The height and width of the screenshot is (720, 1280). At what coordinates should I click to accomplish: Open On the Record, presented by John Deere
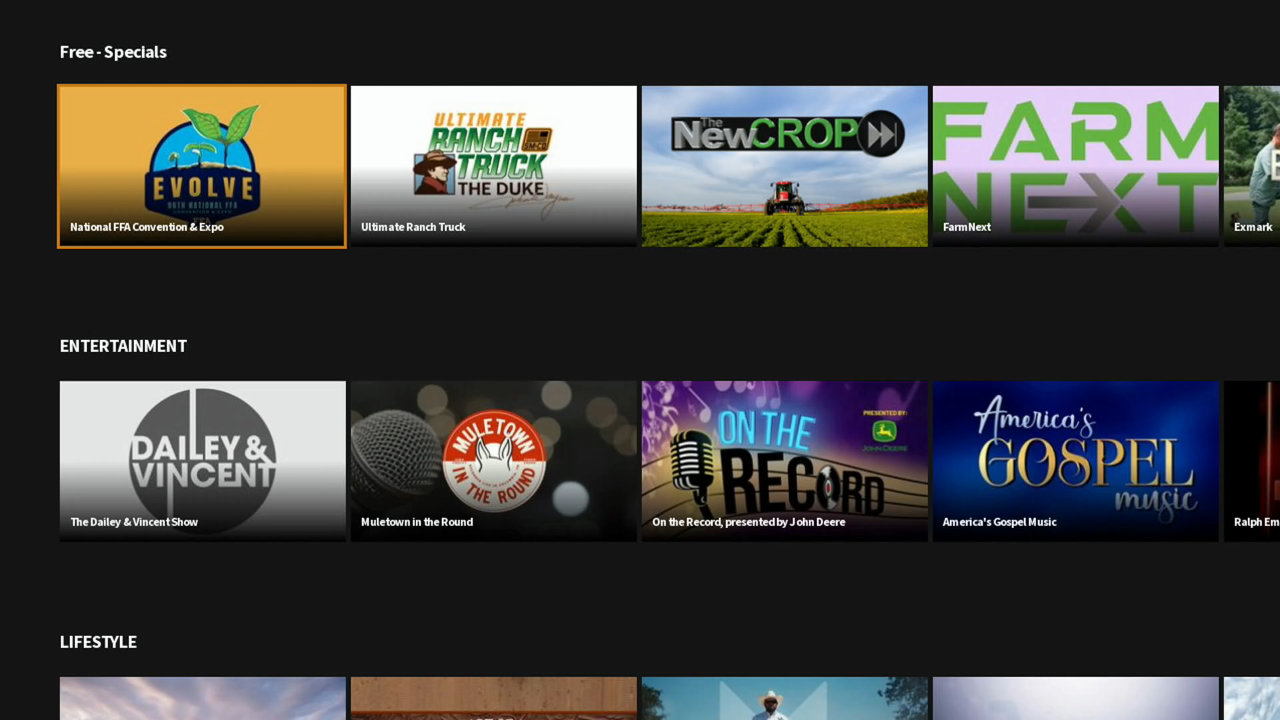coord(784,460)
